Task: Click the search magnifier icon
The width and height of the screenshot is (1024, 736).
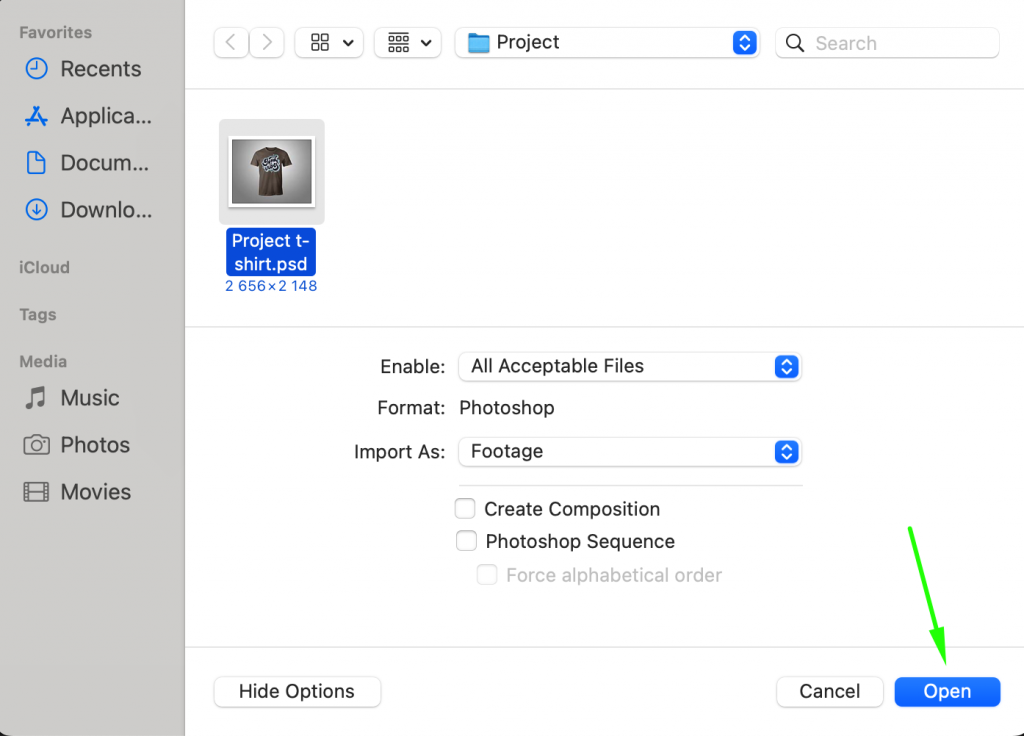Action: click(795, 43)
